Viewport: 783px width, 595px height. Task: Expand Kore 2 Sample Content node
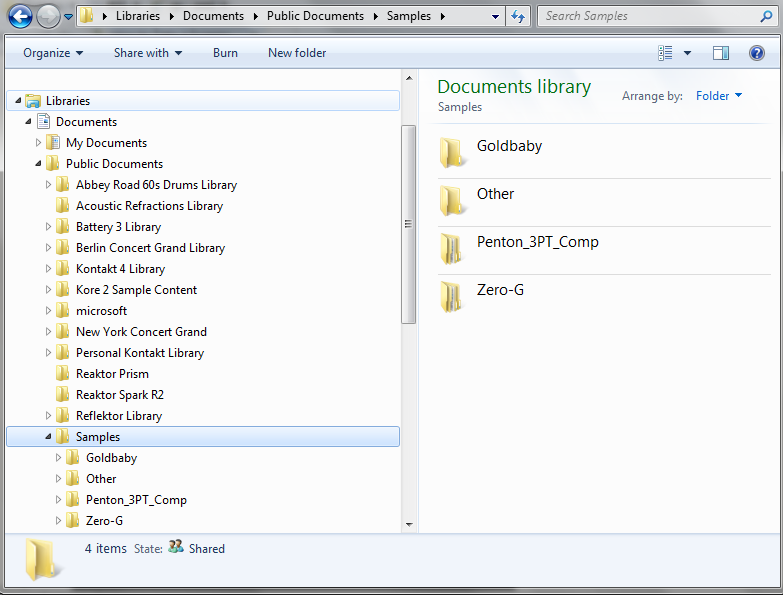click(x=48, y=290)
